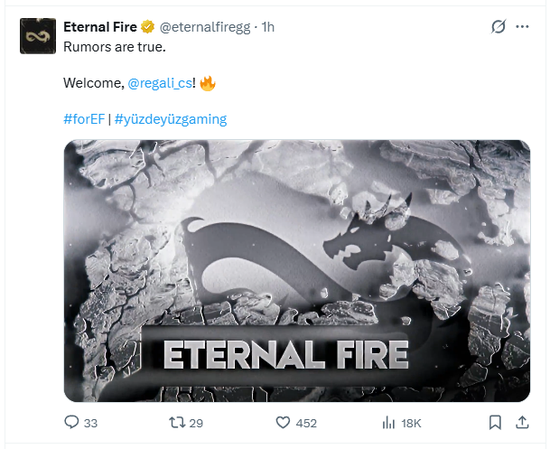This screenshot has height=449, width=550.
Task: Click the 452 likes count
Action: (306, 423)
